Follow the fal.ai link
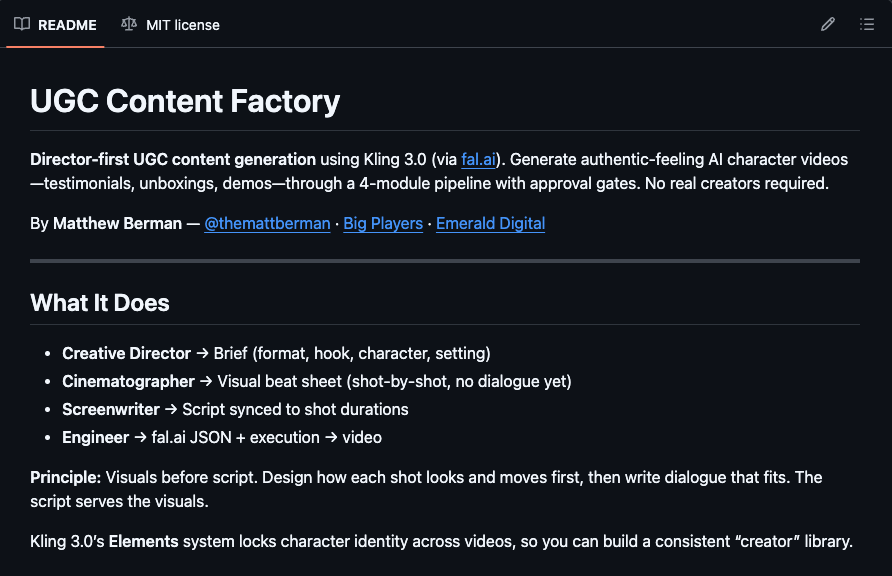 [478, 159]
